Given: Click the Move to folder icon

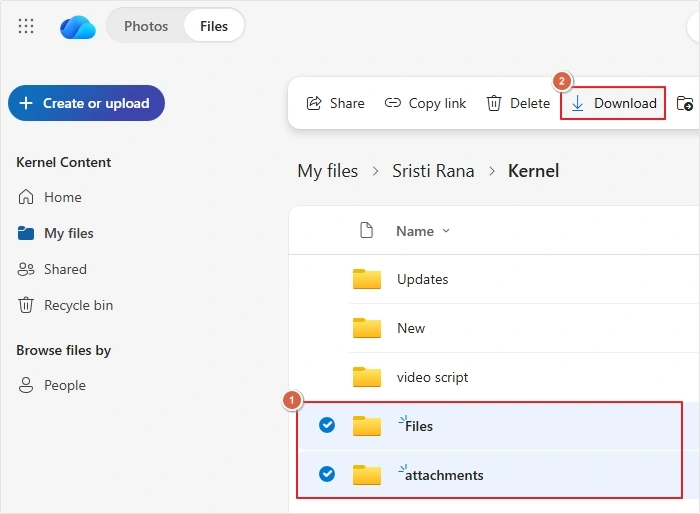Looking at the screenshot, I should coord(685,103).
